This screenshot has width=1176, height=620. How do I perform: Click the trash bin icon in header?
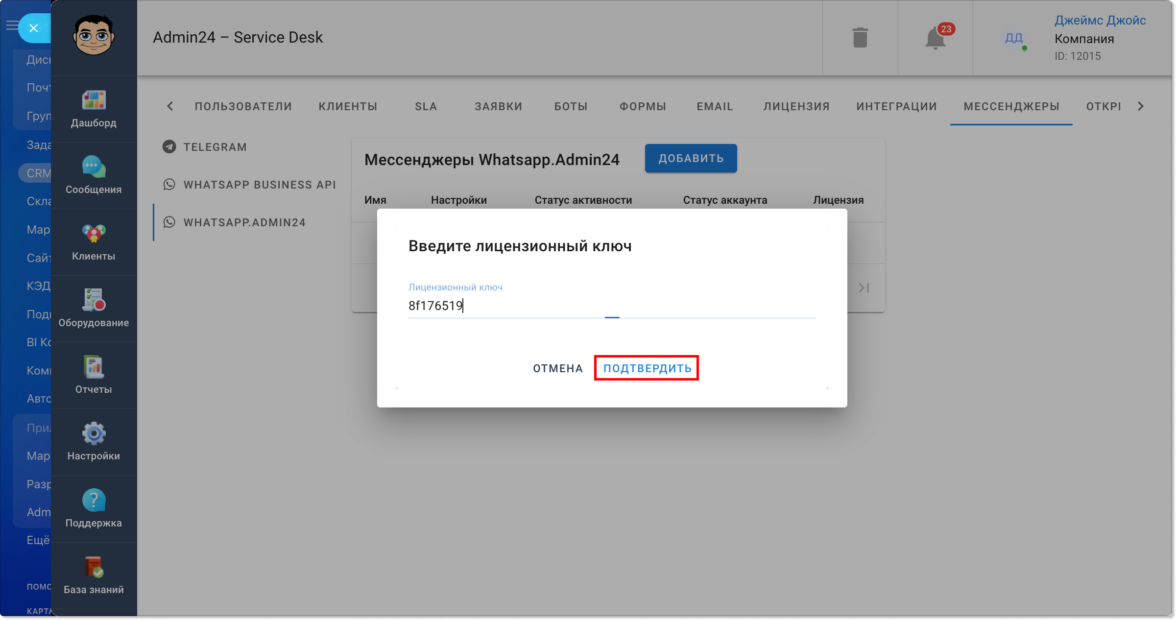tap(860, 37)
